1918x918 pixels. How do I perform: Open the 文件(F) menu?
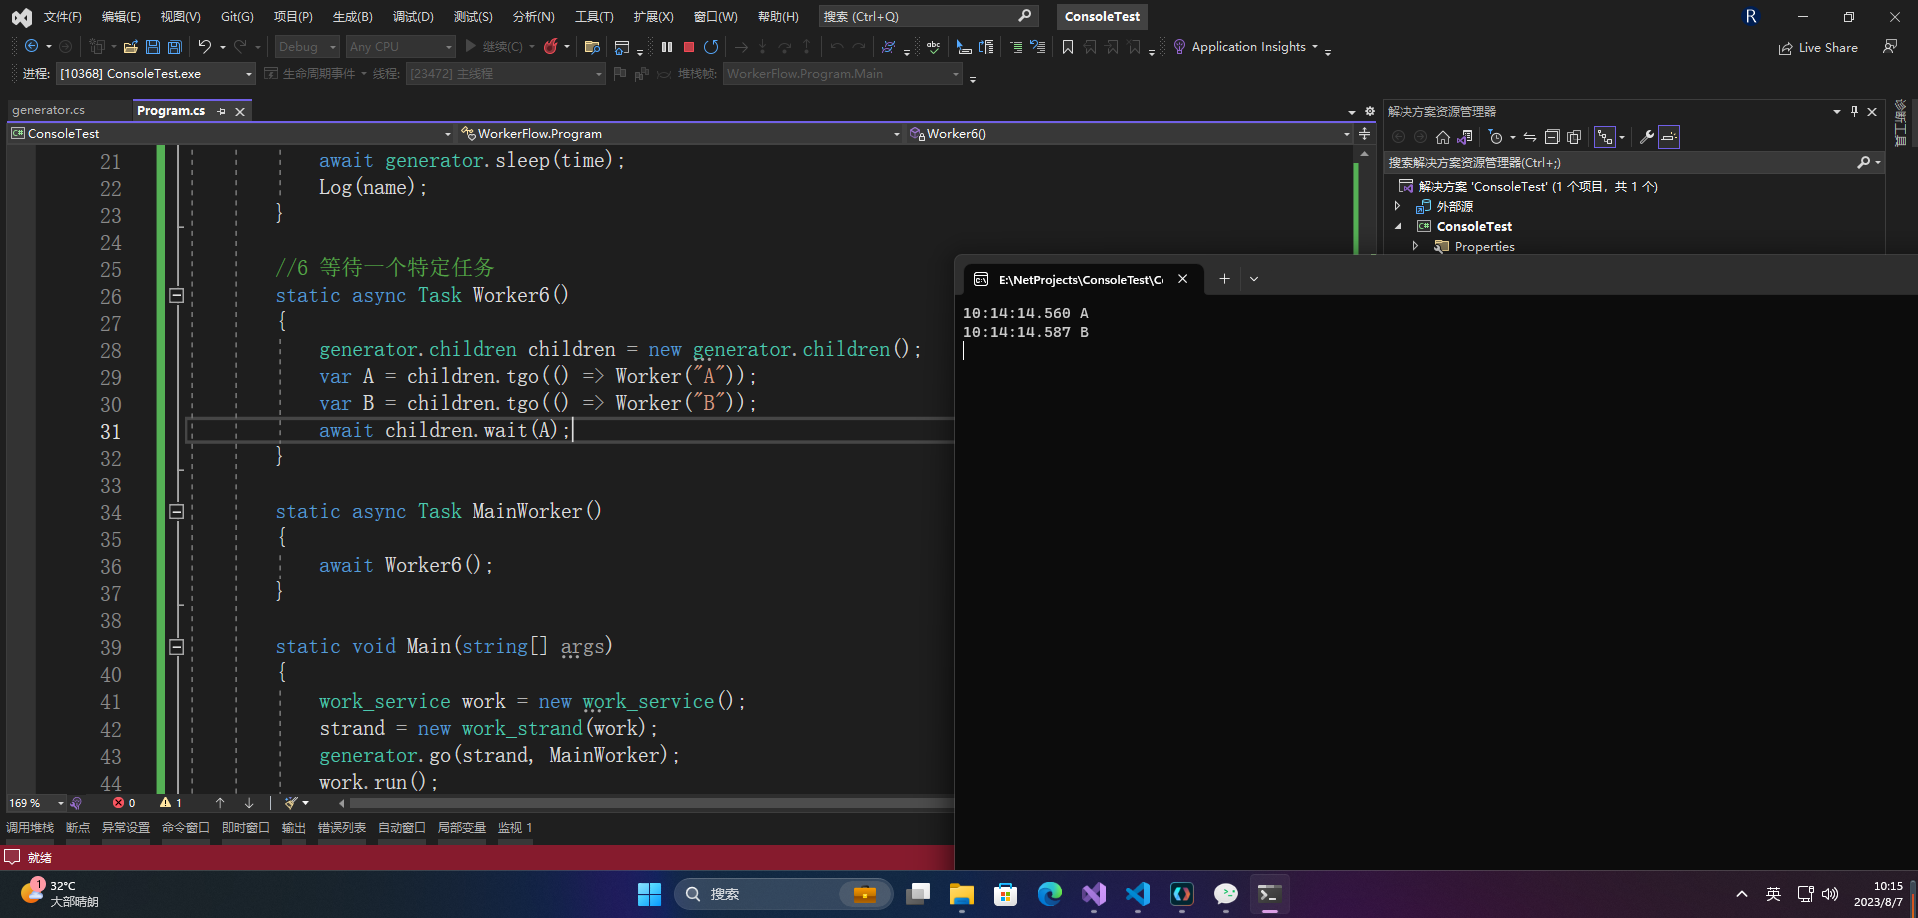62,16
